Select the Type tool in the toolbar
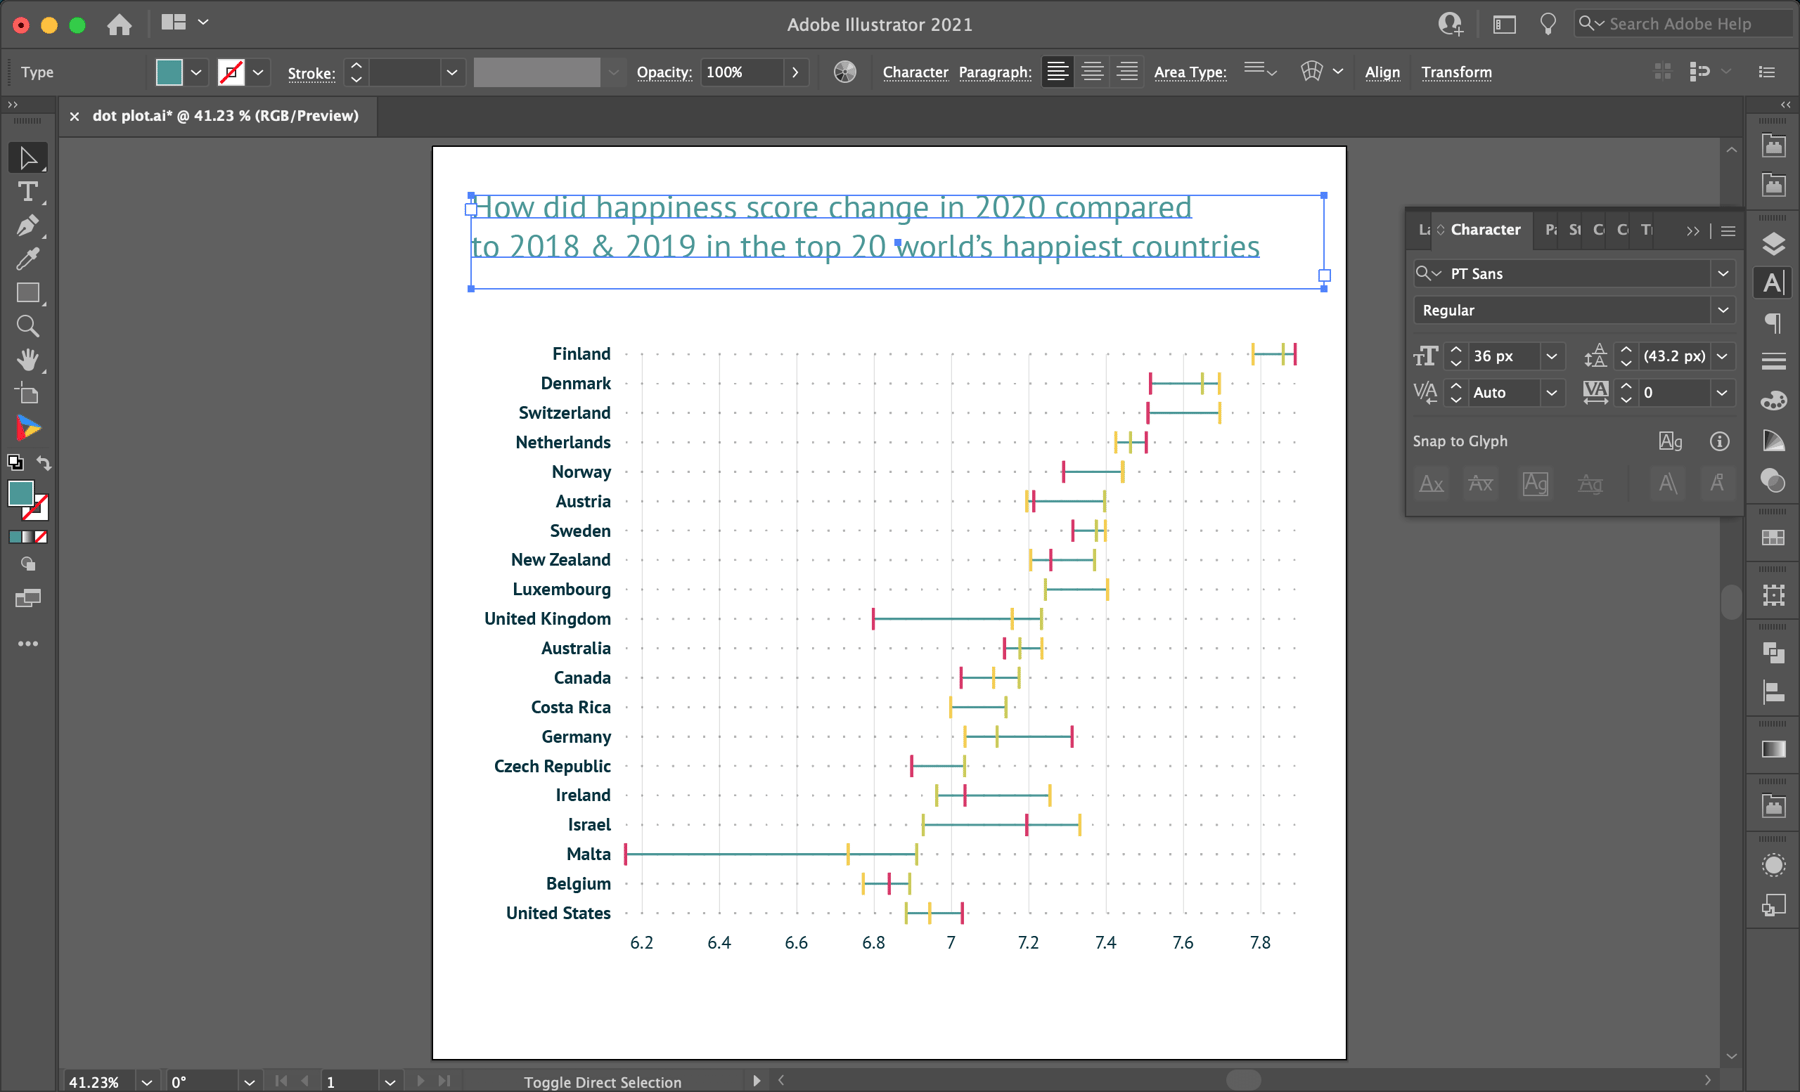The width and height of the screenshot is (1800, 1092). click(28, 193)
